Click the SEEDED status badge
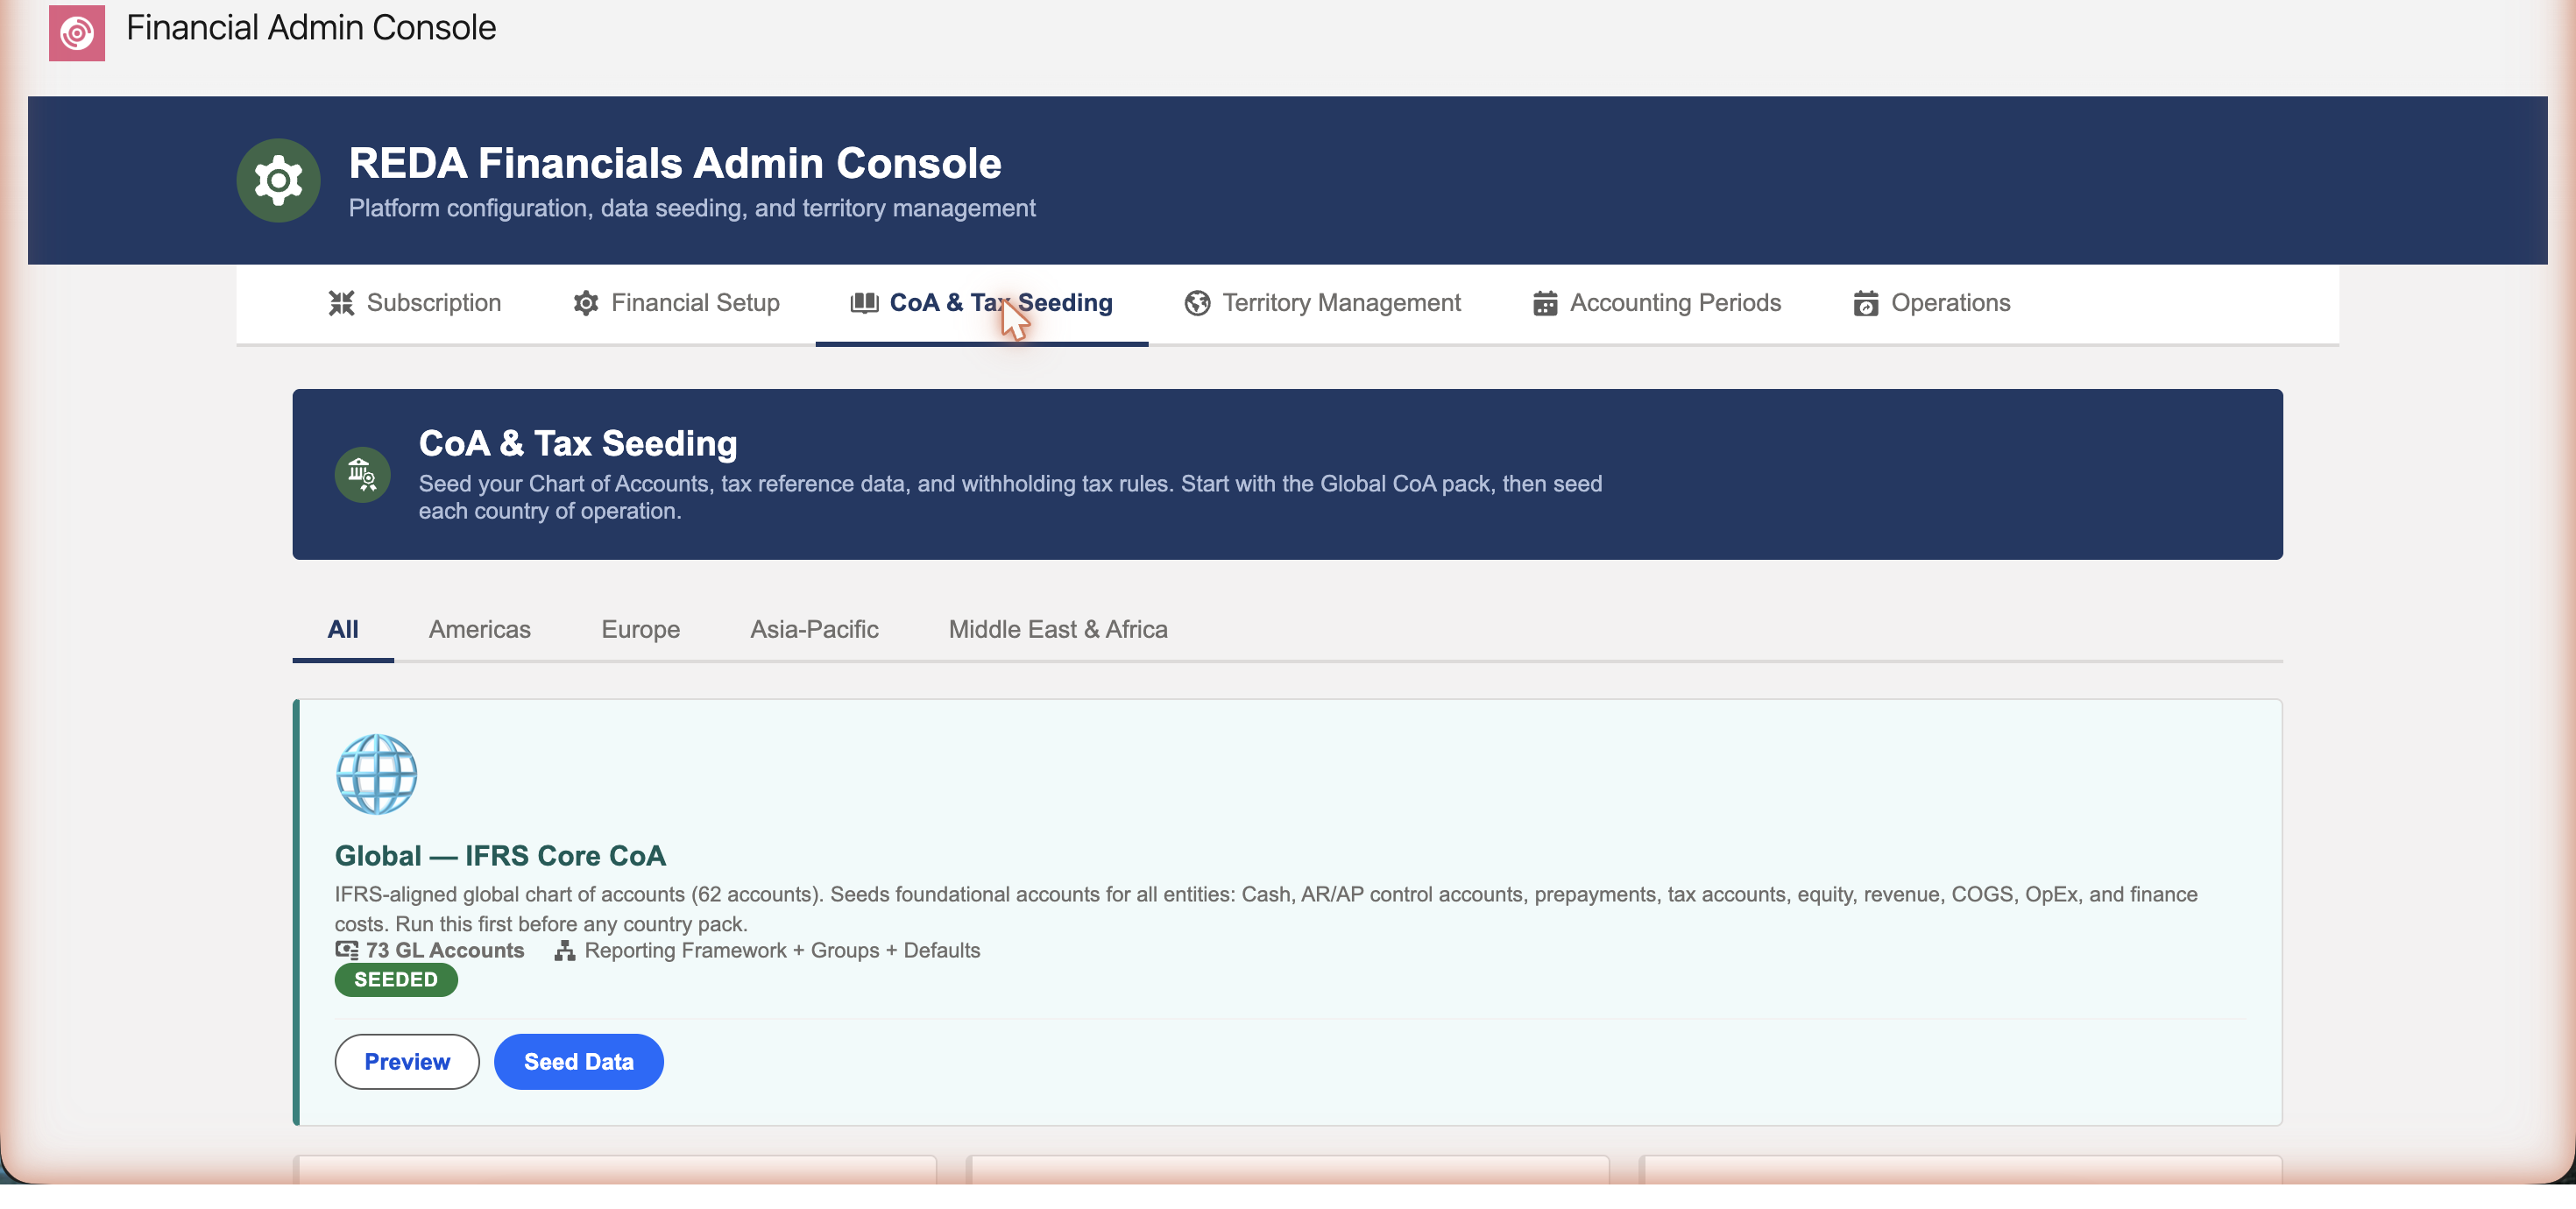 pyautogui.click(x=396, y=979)
